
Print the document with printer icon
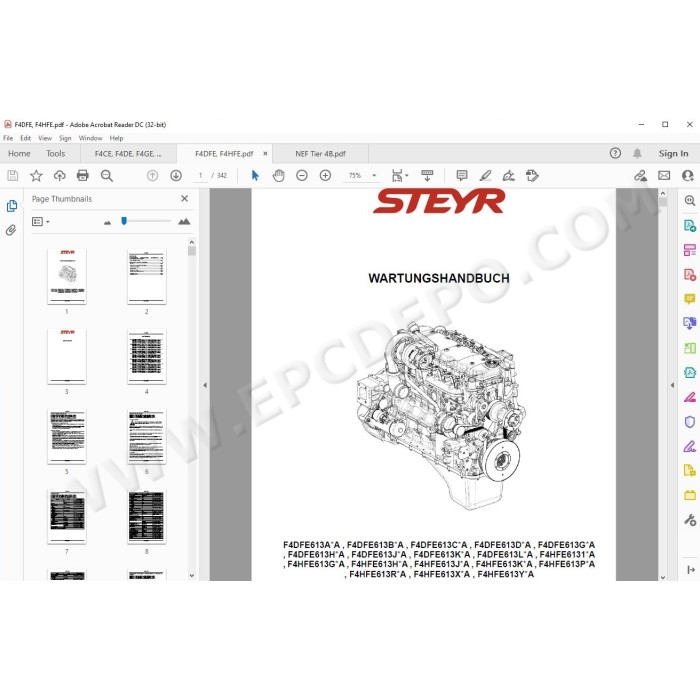coord(83,175)
